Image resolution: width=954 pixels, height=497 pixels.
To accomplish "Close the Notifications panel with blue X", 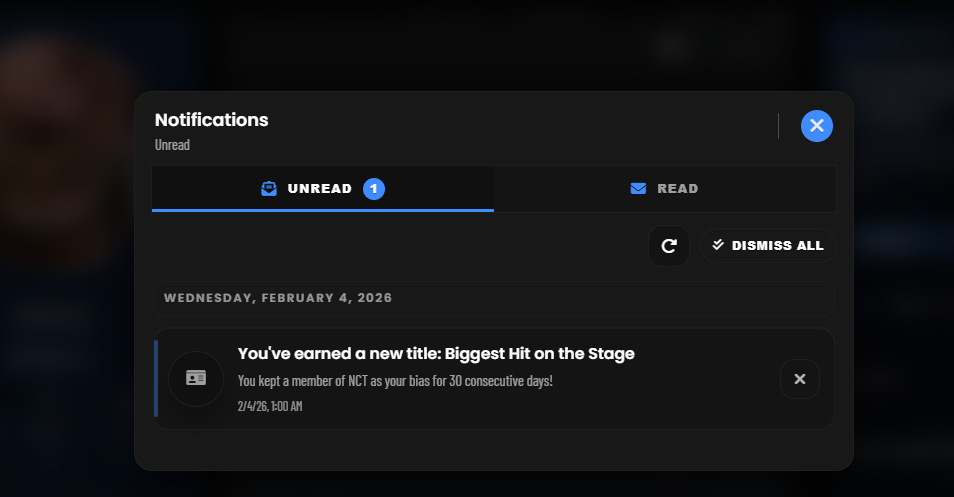I will 816,126.
